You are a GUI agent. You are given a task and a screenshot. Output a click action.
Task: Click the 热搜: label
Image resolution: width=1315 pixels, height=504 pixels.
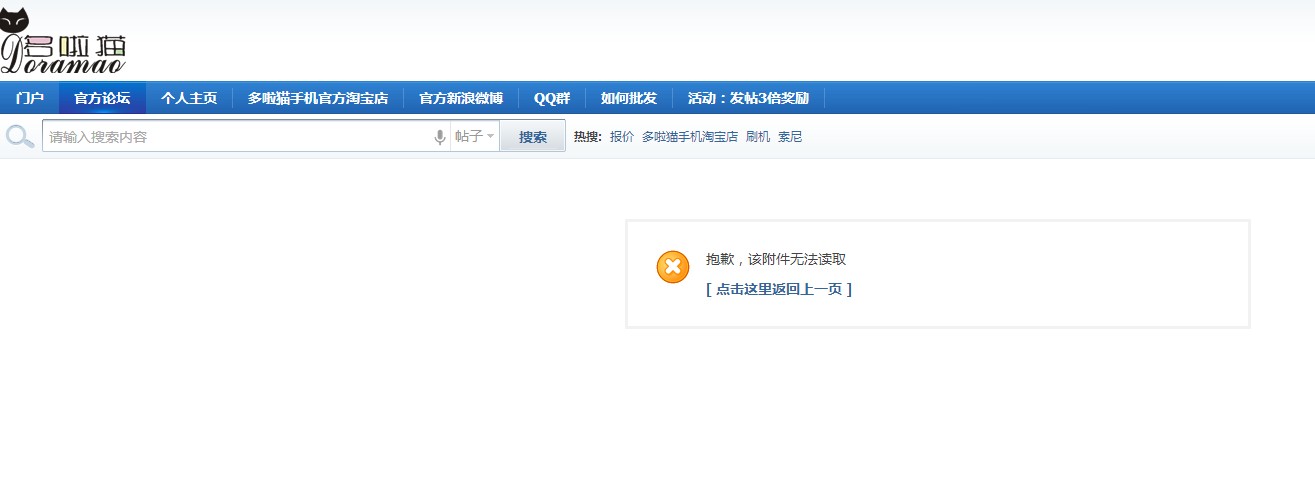pos(588,137)
